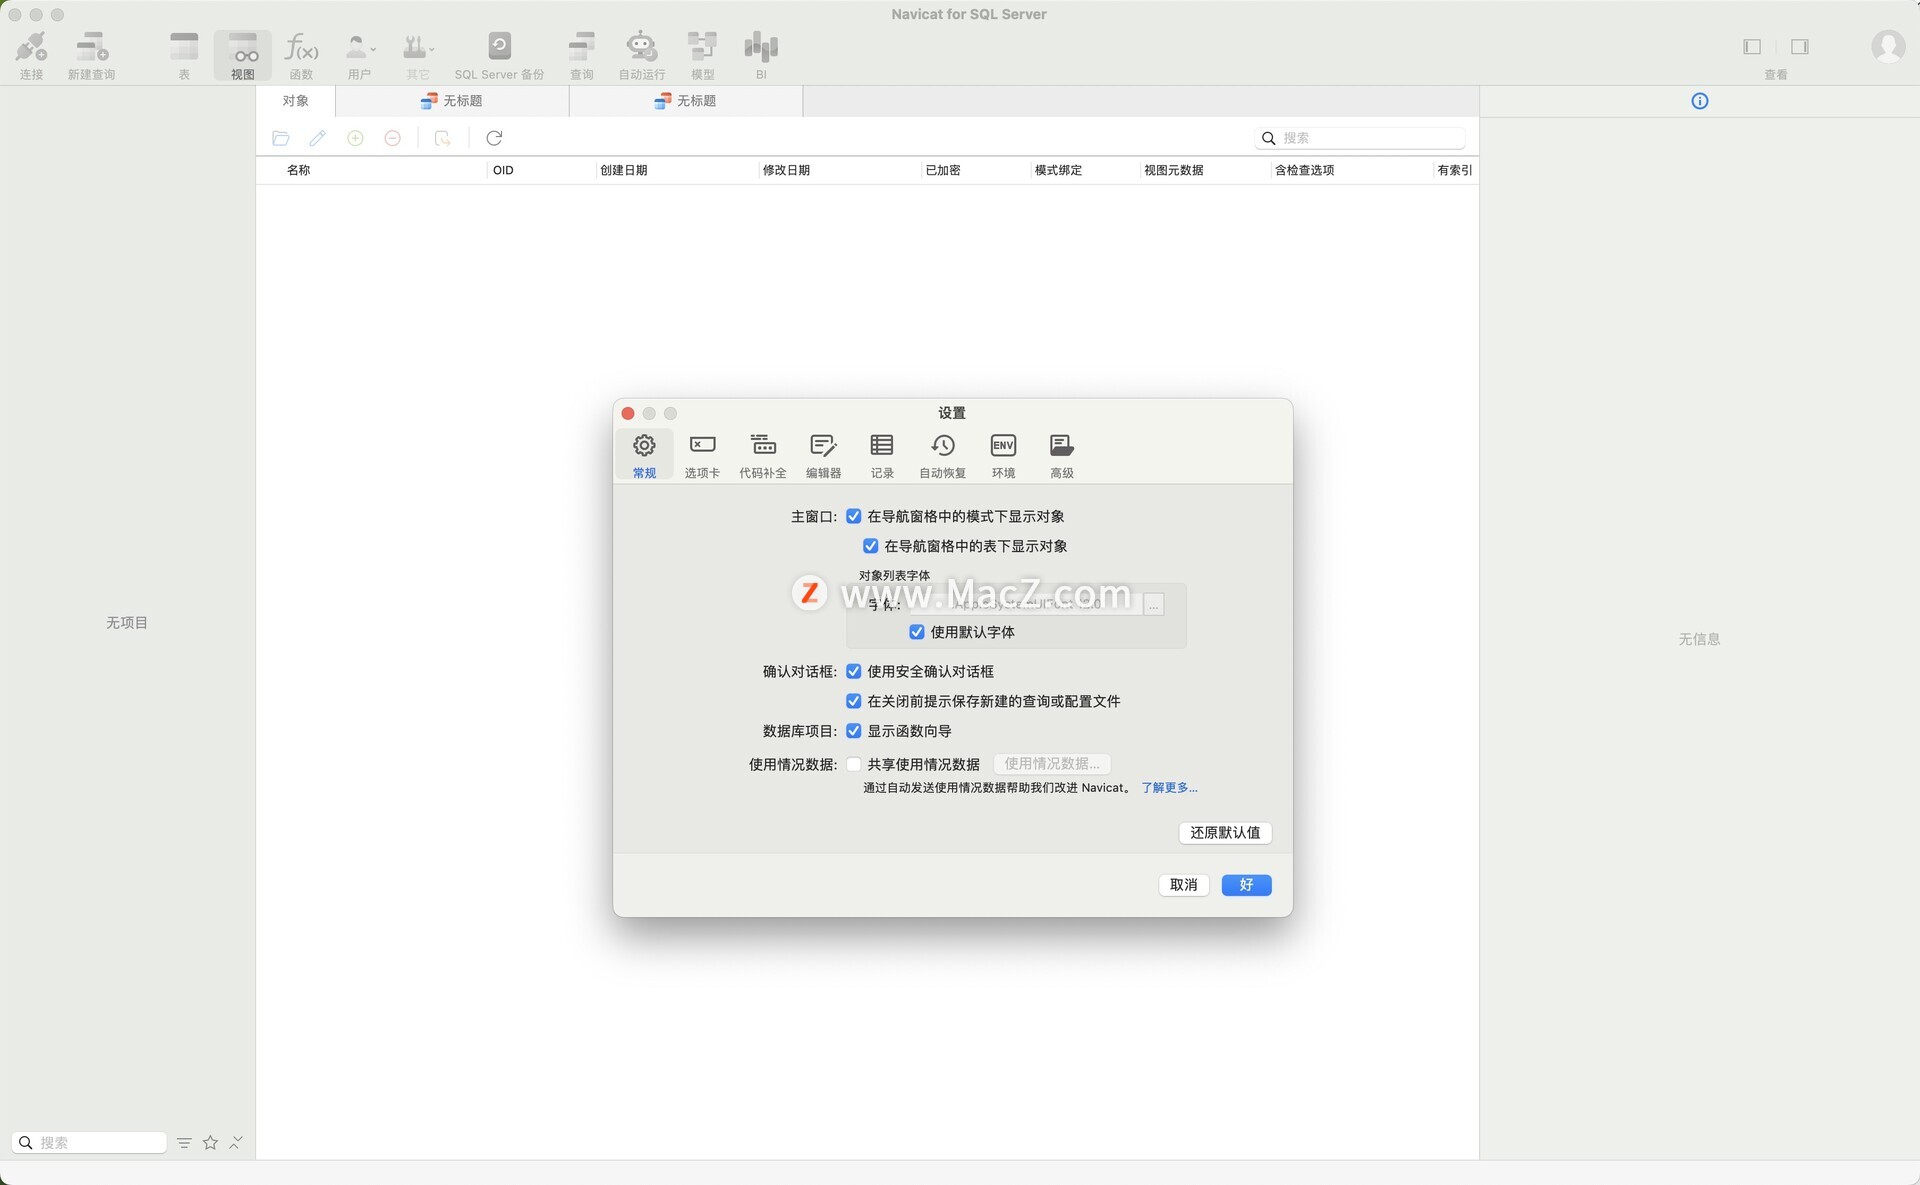Switch to the Advanced (高级) settings tab
1920x1185 pixels.
coord(1062,456)
